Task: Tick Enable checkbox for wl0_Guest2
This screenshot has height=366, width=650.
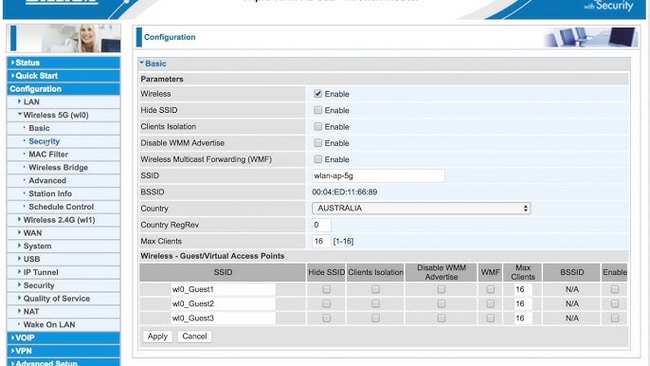Action: click(615, 304)
